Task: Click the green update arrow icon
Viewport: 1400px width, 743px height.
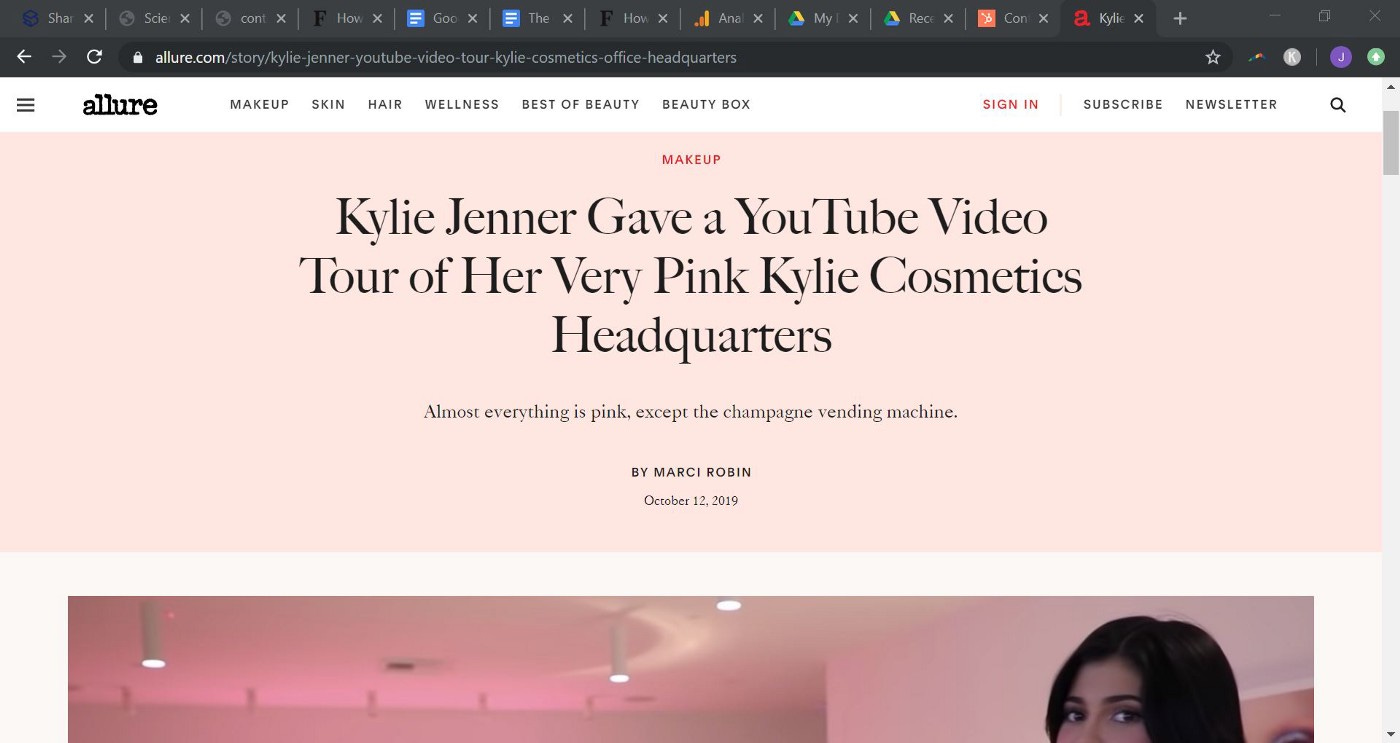Action: tap(1376, 57)
